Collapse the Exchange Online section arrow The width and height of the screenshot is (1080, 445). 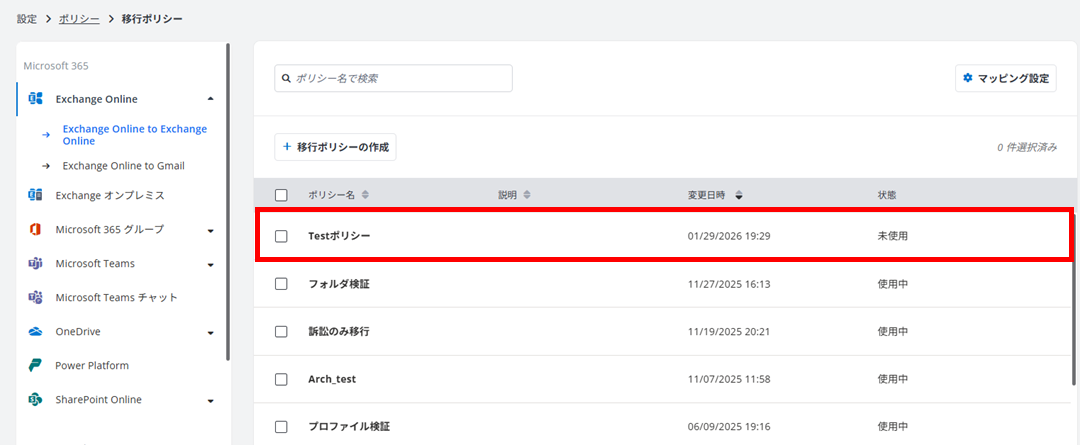211,99
